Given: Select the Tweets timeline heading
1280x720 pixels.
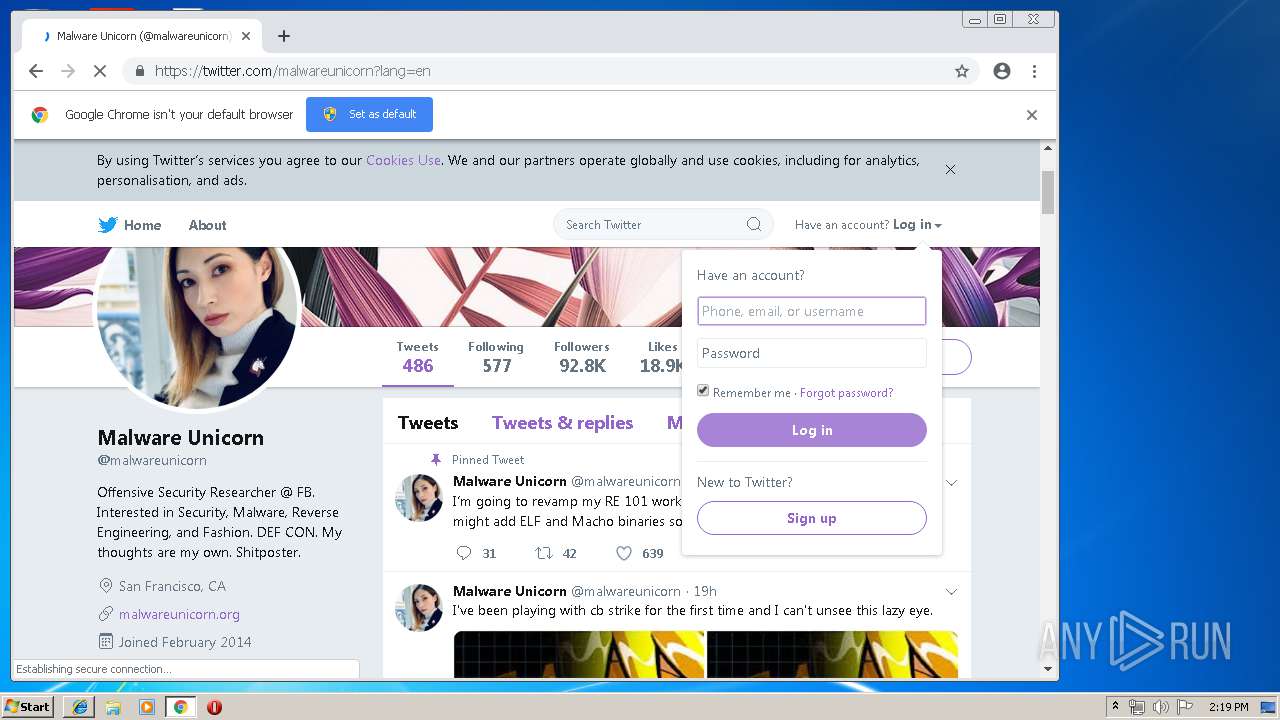Looking at the screenshot, I should click(x=428, y=423).
